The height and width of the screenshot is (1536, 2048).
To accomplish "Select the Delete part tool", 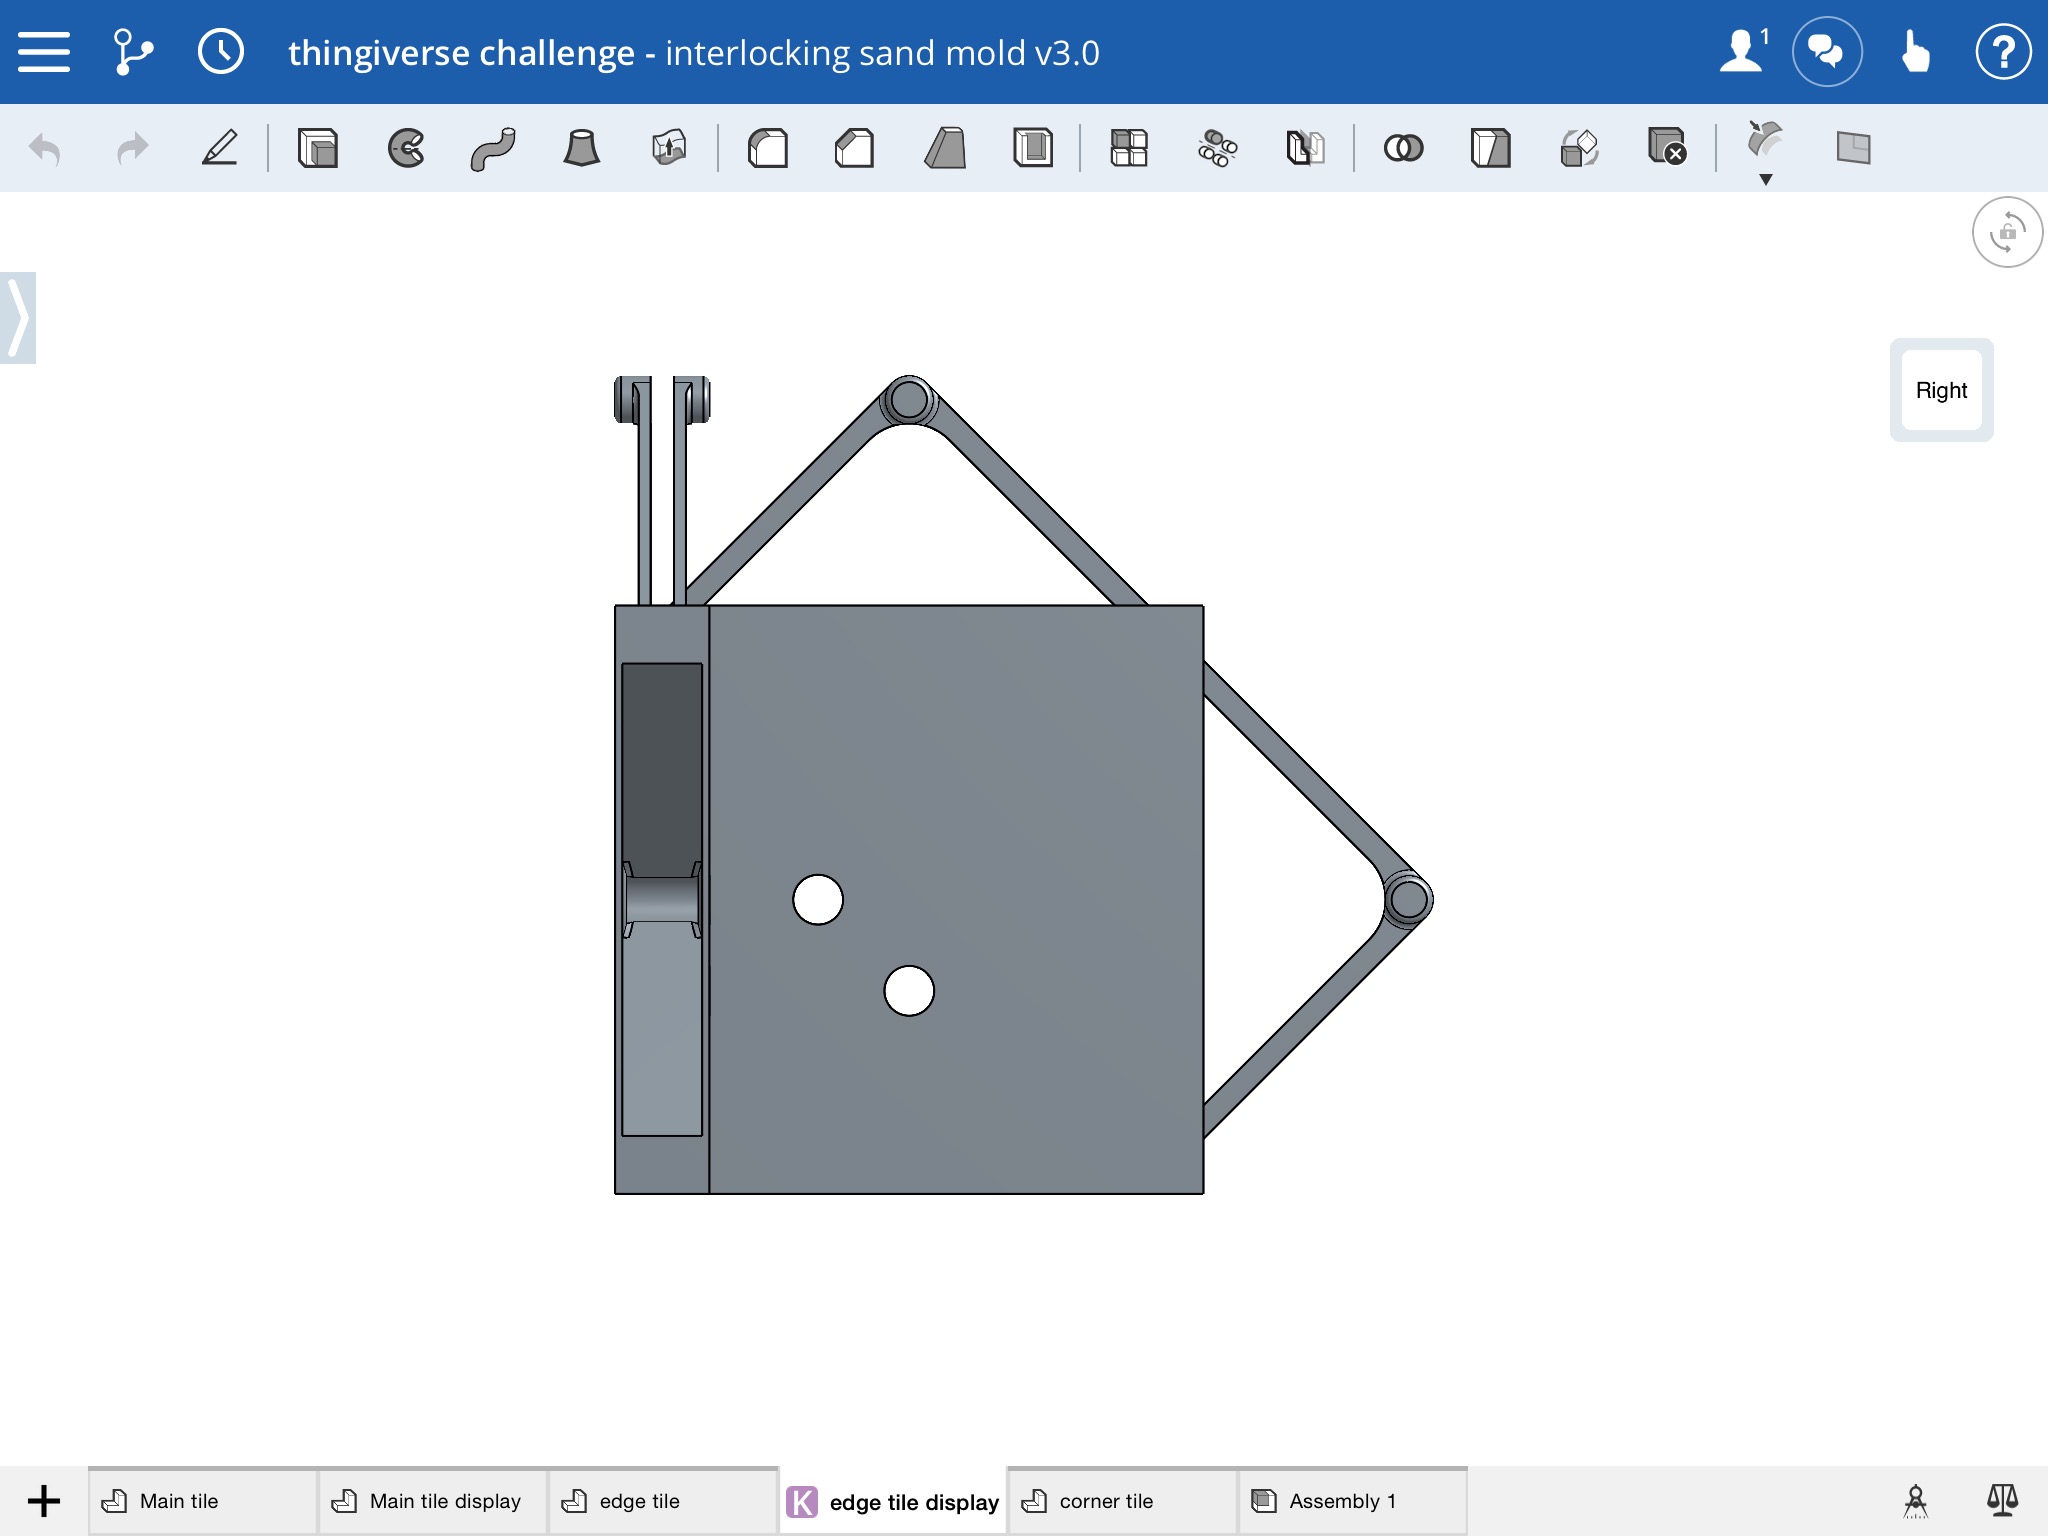I will coord(1667,148).
